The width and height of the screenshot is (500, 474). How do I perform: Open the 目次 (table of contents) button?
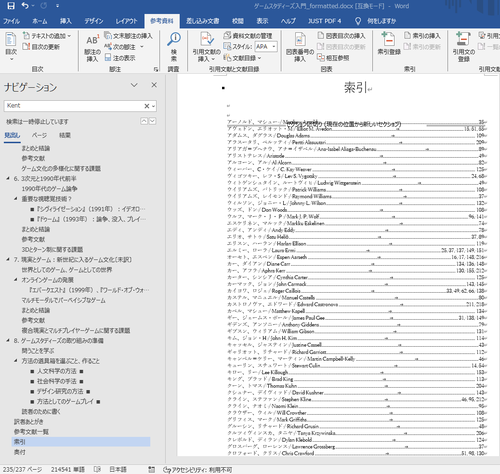click(x=11, y=47)
